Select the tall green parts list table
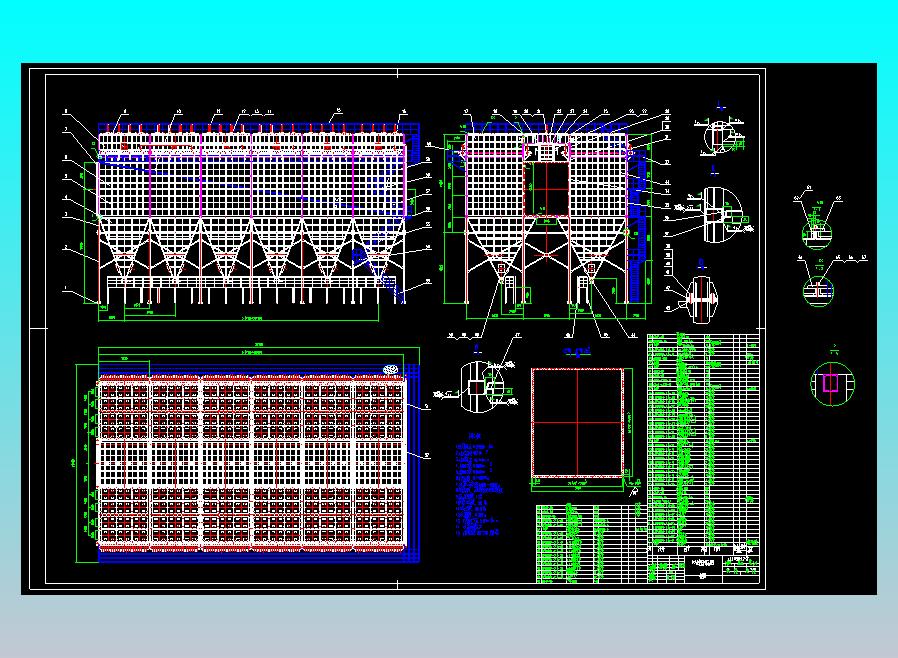Viewport: 898px width, 658px height. pos(703,439)
